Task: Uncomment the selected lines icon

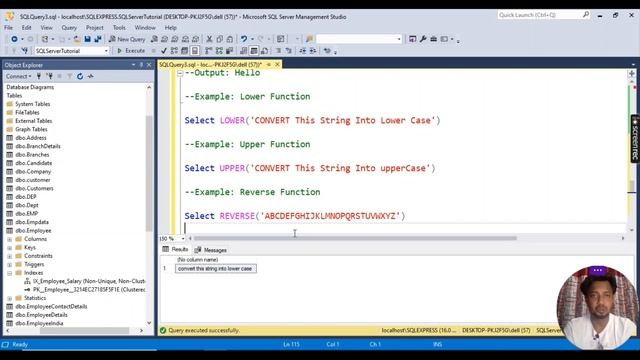Action: coord(289,51)
